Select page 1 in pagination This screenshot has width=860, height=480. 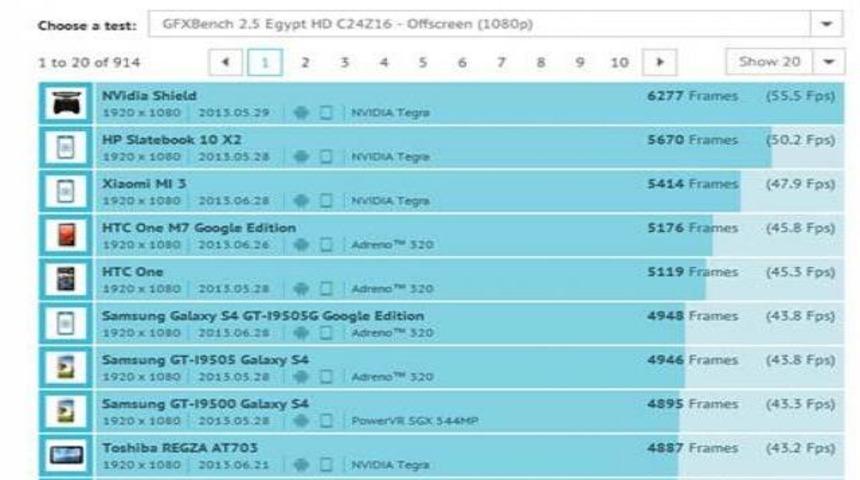click(x=265, y=63)
